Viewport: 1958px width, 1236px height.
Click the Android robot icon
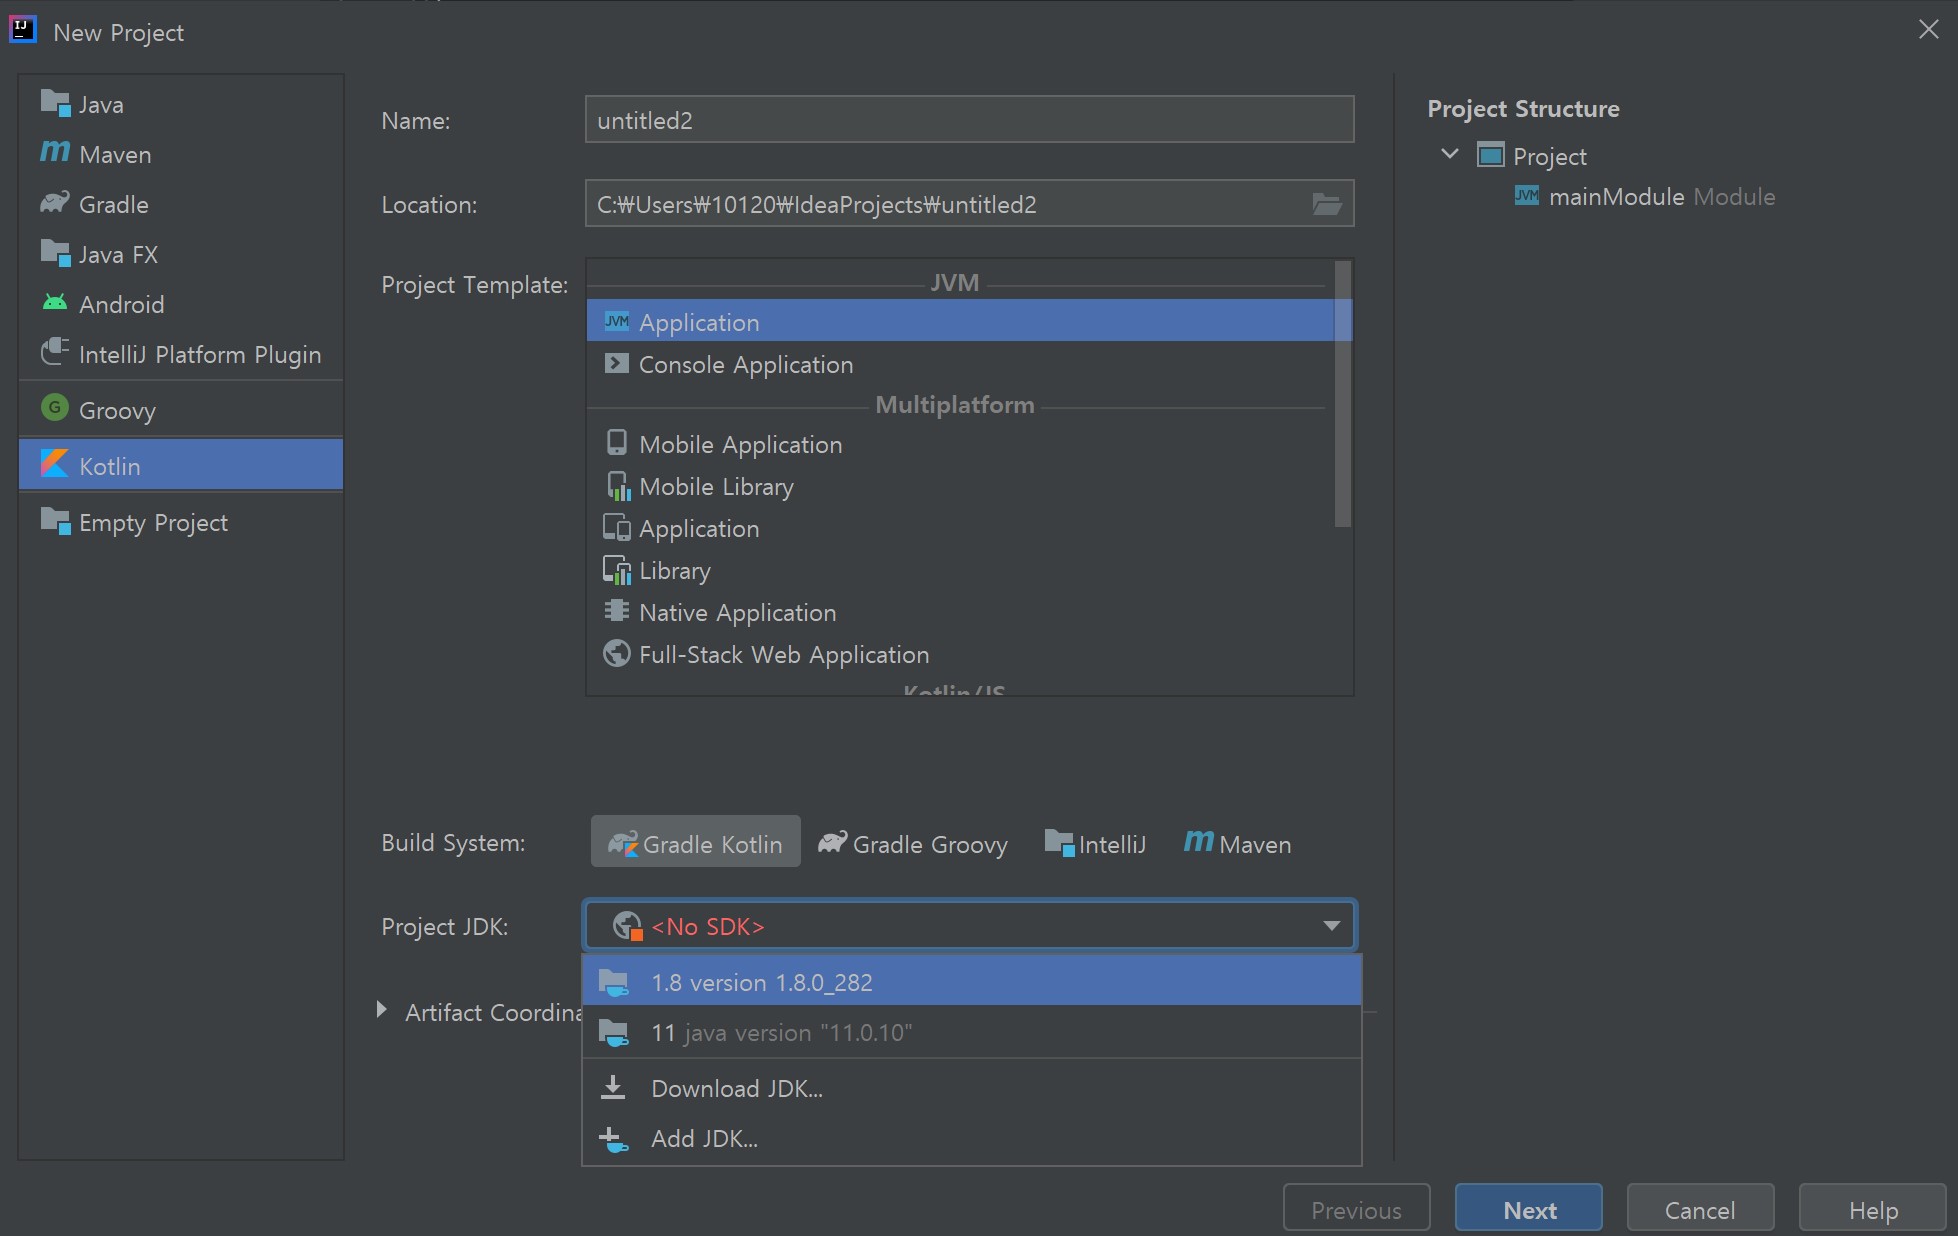pos(55,303)
